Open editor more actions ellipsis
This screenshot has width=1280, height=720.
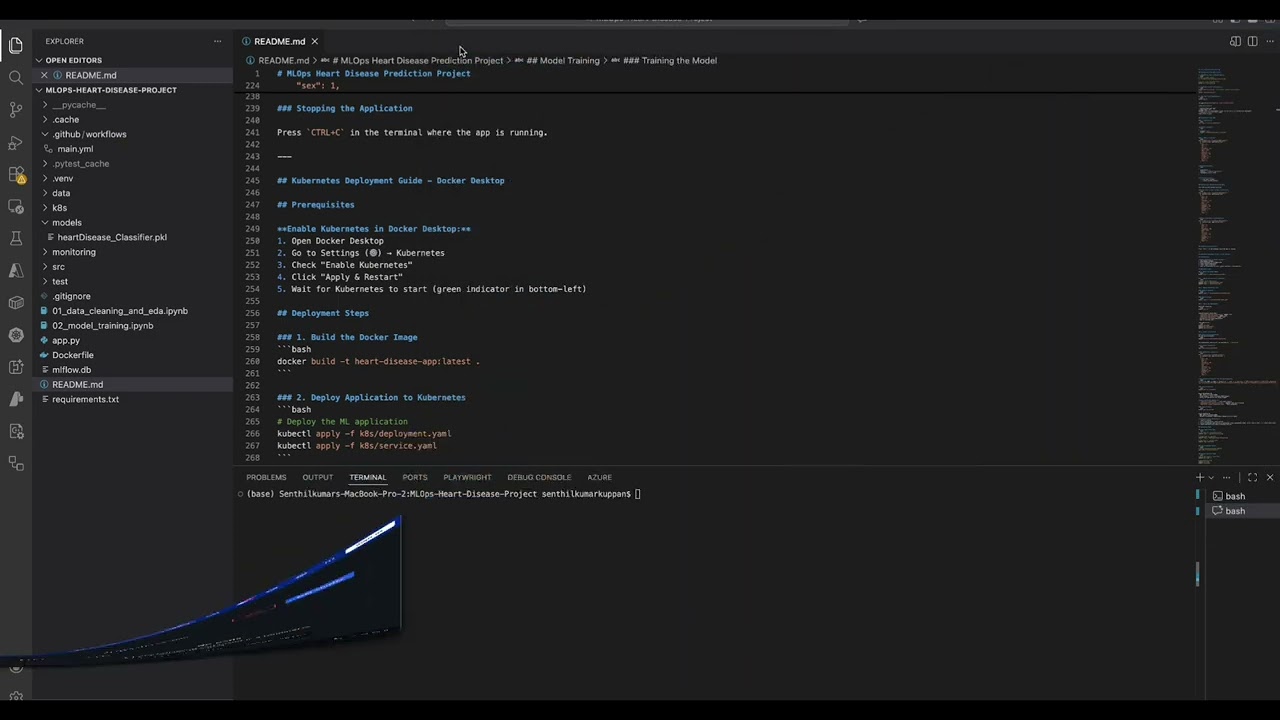(1269, 41)
